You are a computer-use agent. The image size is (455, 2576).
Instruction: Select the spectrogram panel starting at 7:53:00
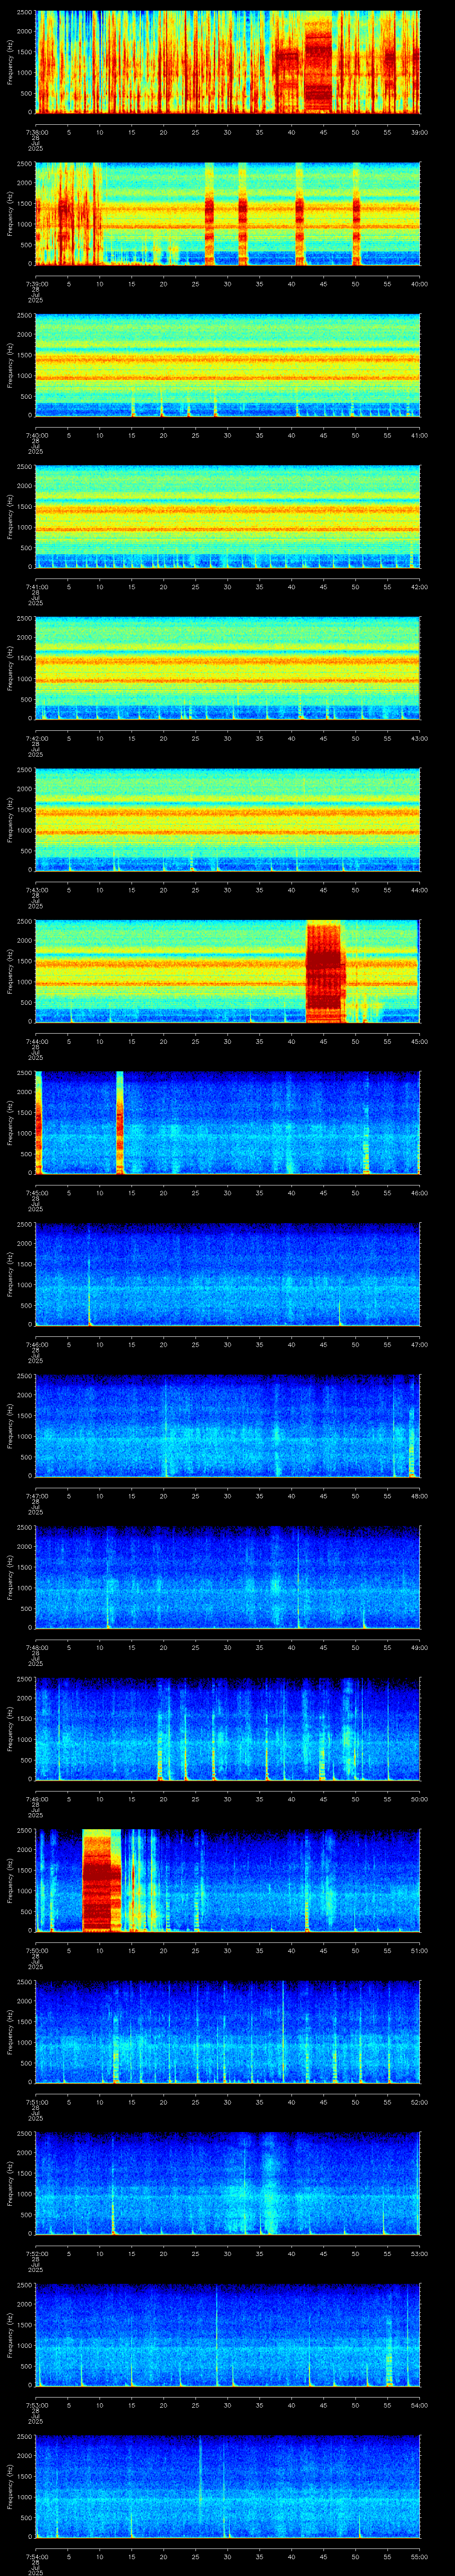tap(228, 2335)
